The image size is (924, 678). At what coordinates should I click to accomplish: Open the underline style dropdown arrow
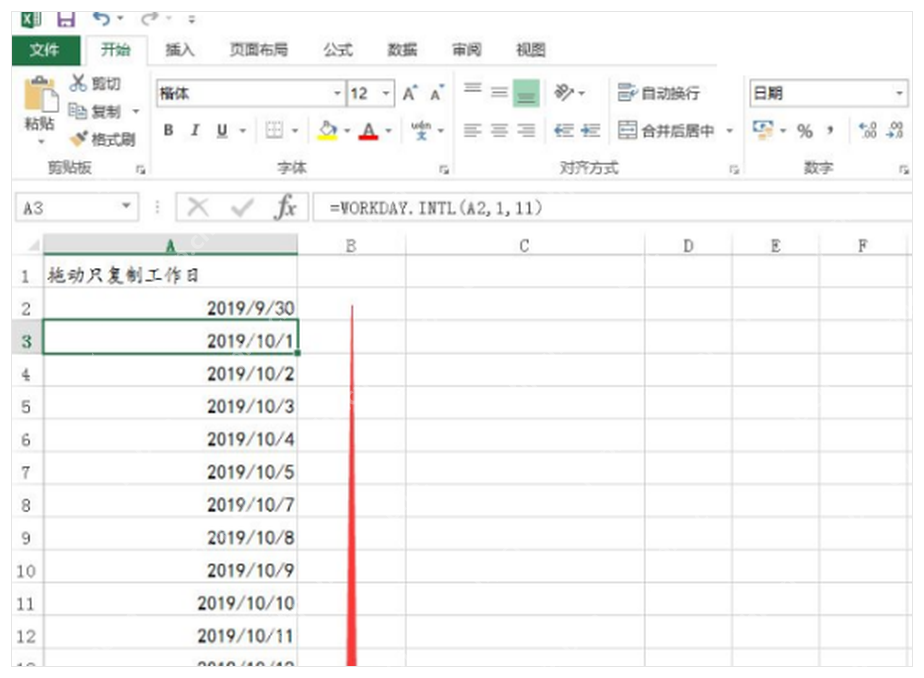click(x=242, y=130)
